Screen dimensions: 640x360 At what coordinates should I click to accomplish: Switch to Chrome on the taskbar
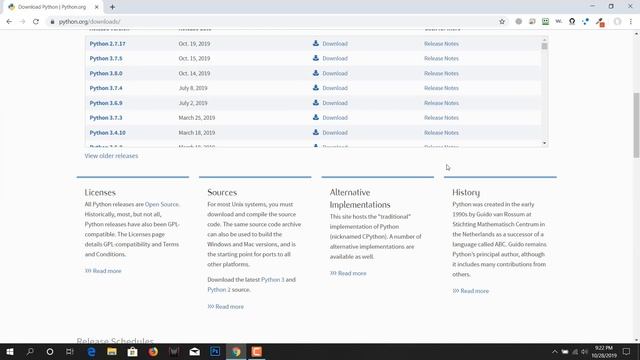[236, 351]
